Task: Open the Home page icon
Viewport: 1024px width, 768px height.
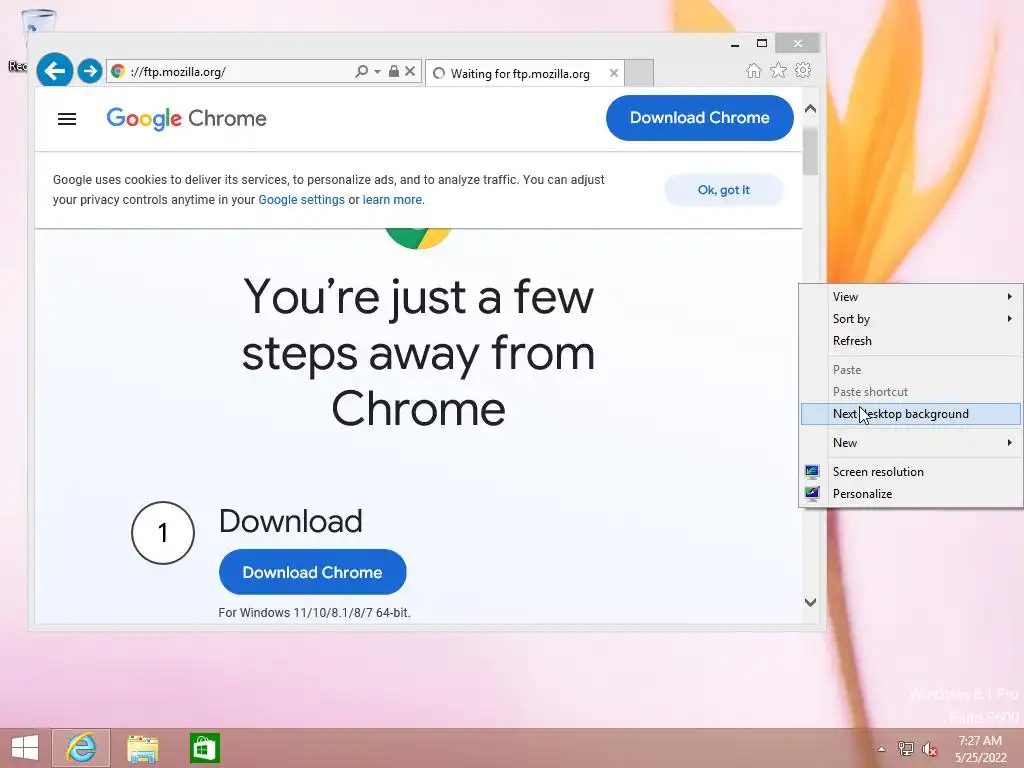Action: (754, 71)
